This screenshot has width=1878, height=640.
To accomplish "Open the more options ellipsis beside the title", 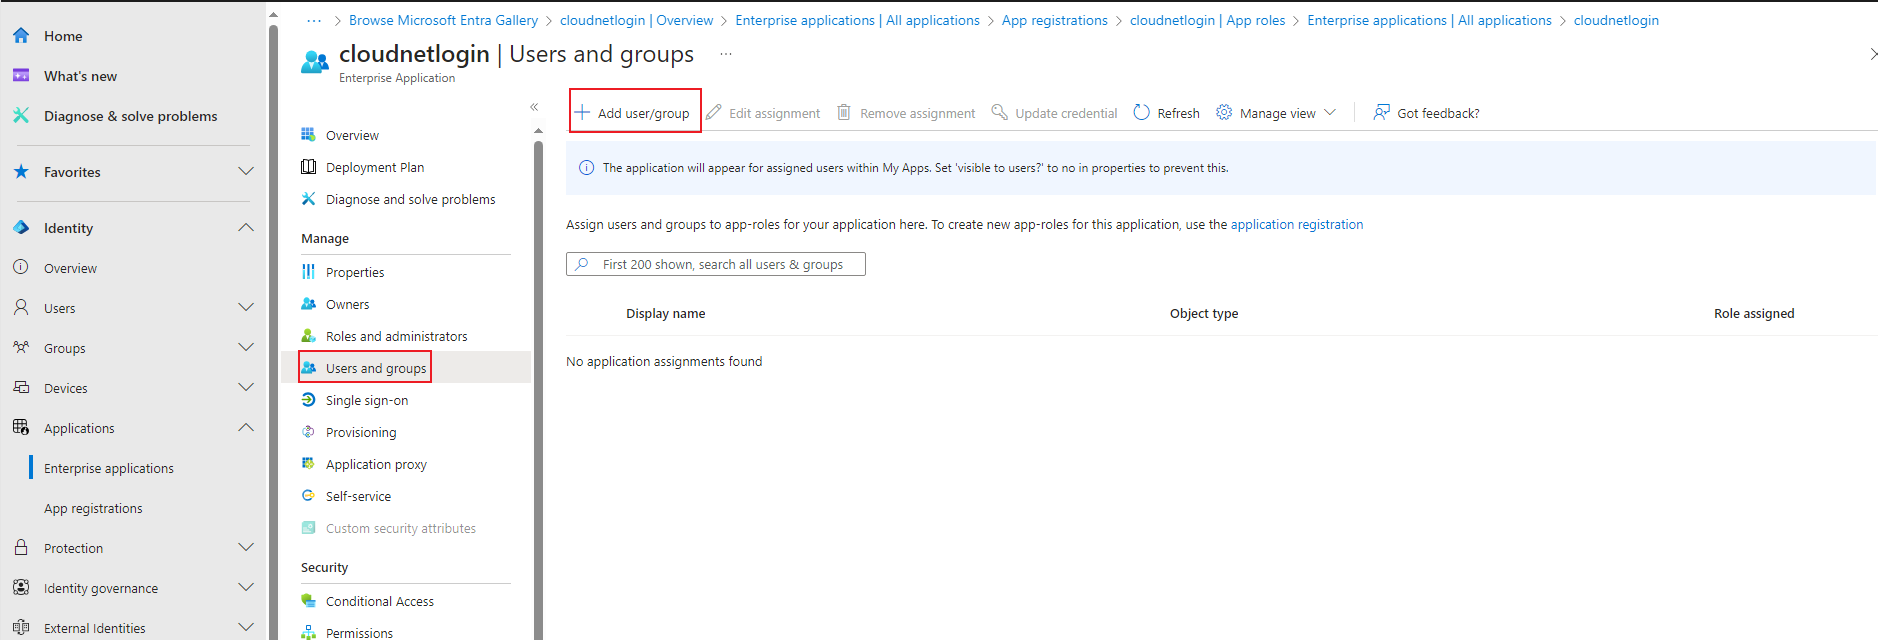I will [725, 54].
